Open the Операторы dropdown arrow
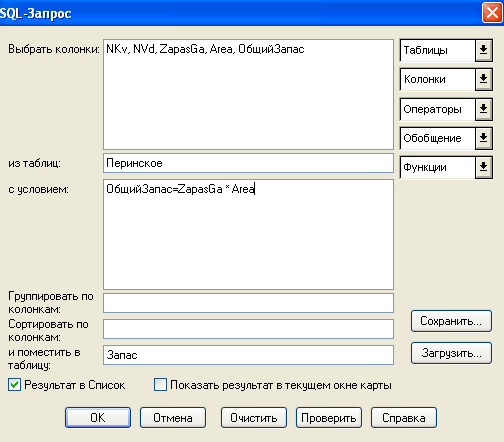Viewport: 504px width, 442px height. 484,109
